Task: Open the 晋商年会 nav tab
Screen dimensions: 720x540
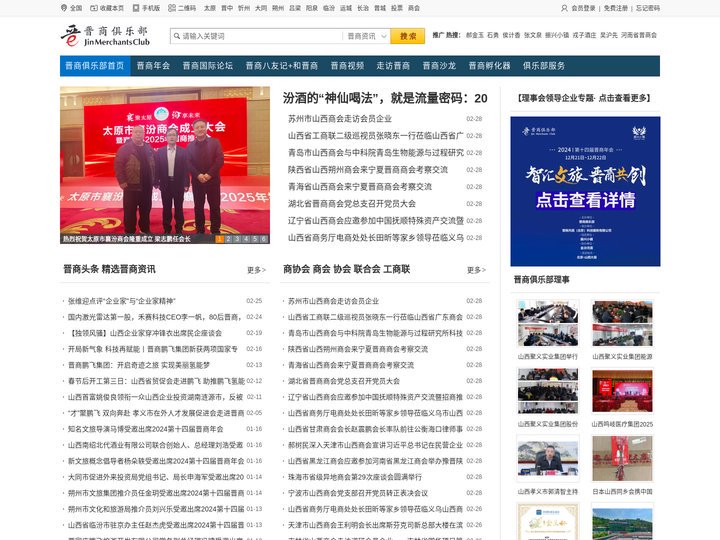Action: (x=153, y=66)
